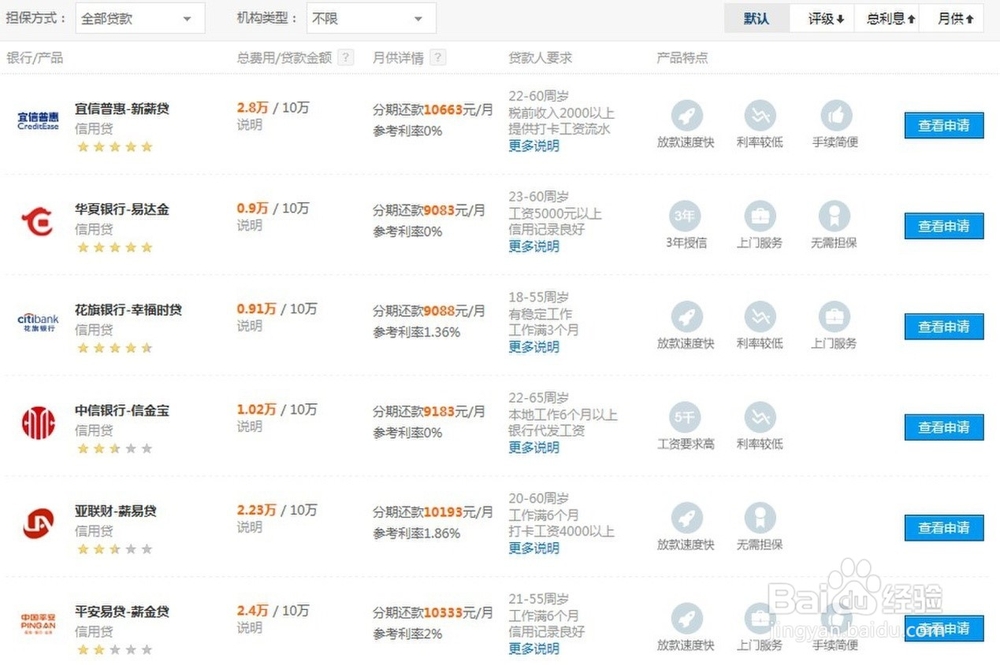Screen dimensions: 1000x665
Task: Open the 中信银行-信金宝 product title
Action: (x=122, y=411)
